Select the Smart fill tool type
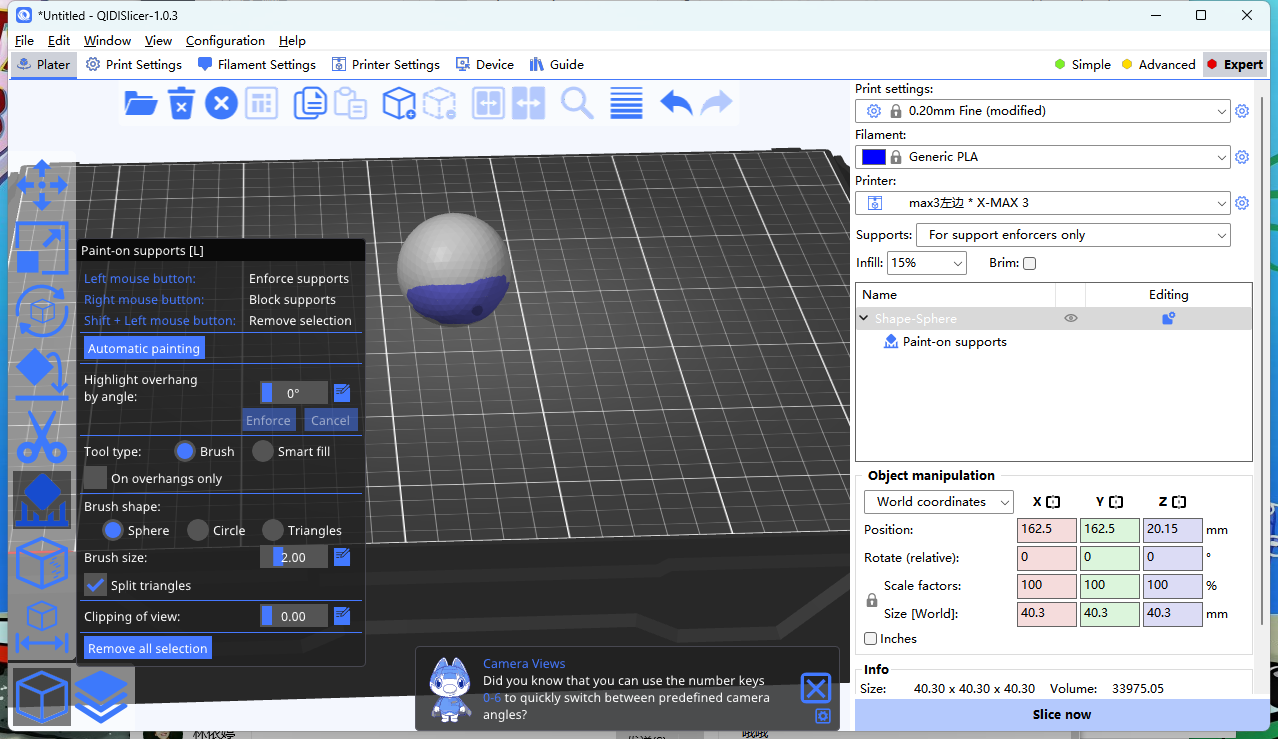Image resolution: width=1278 pixels, height=739 pixels. point(263,451)
